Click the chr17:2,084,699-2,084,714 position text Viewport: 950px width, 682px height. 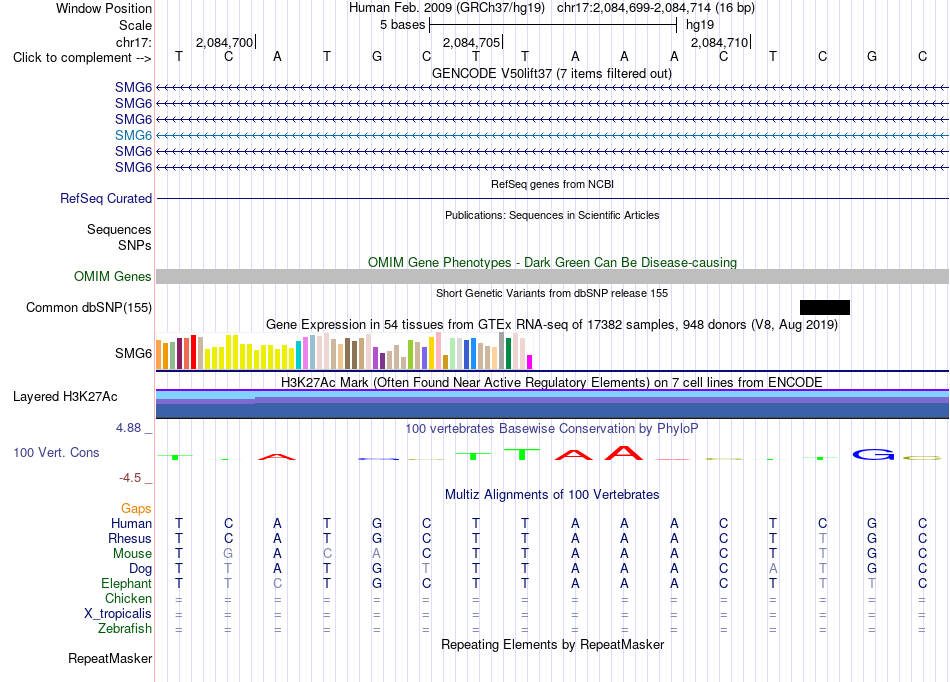(656, 8)
